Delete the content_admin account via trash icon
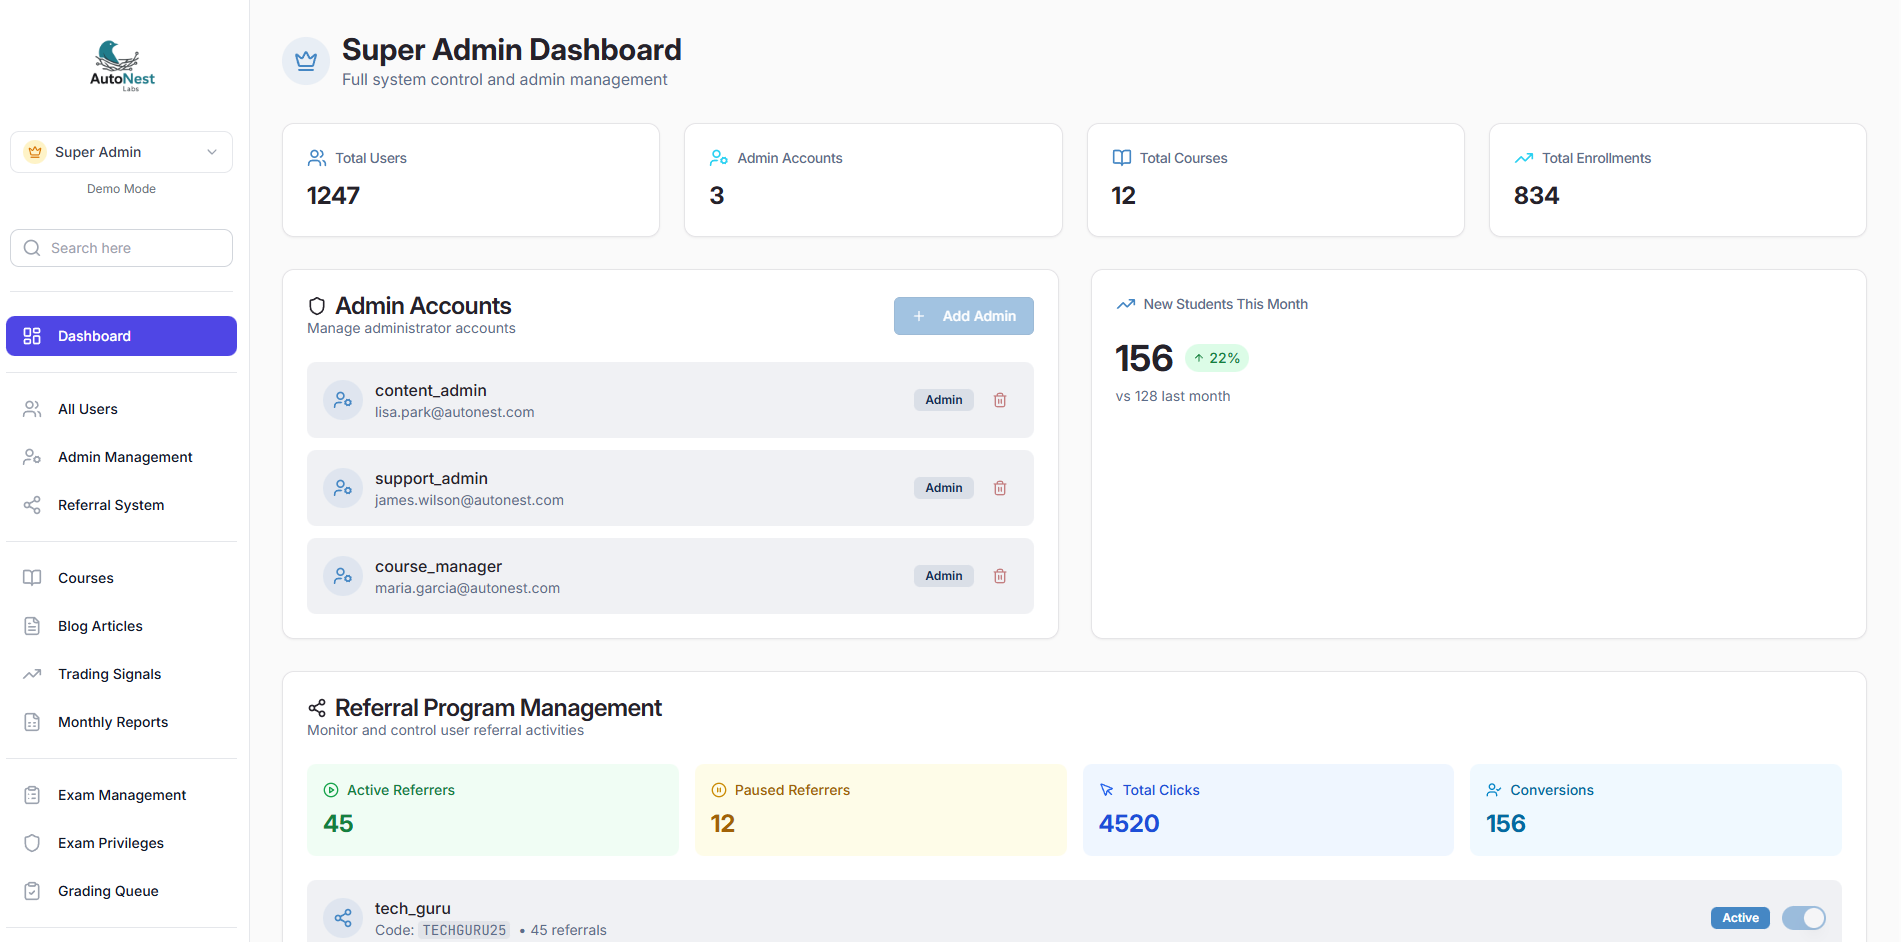The height and width of the screenshot is (942, 1901). pos(1000,400)
